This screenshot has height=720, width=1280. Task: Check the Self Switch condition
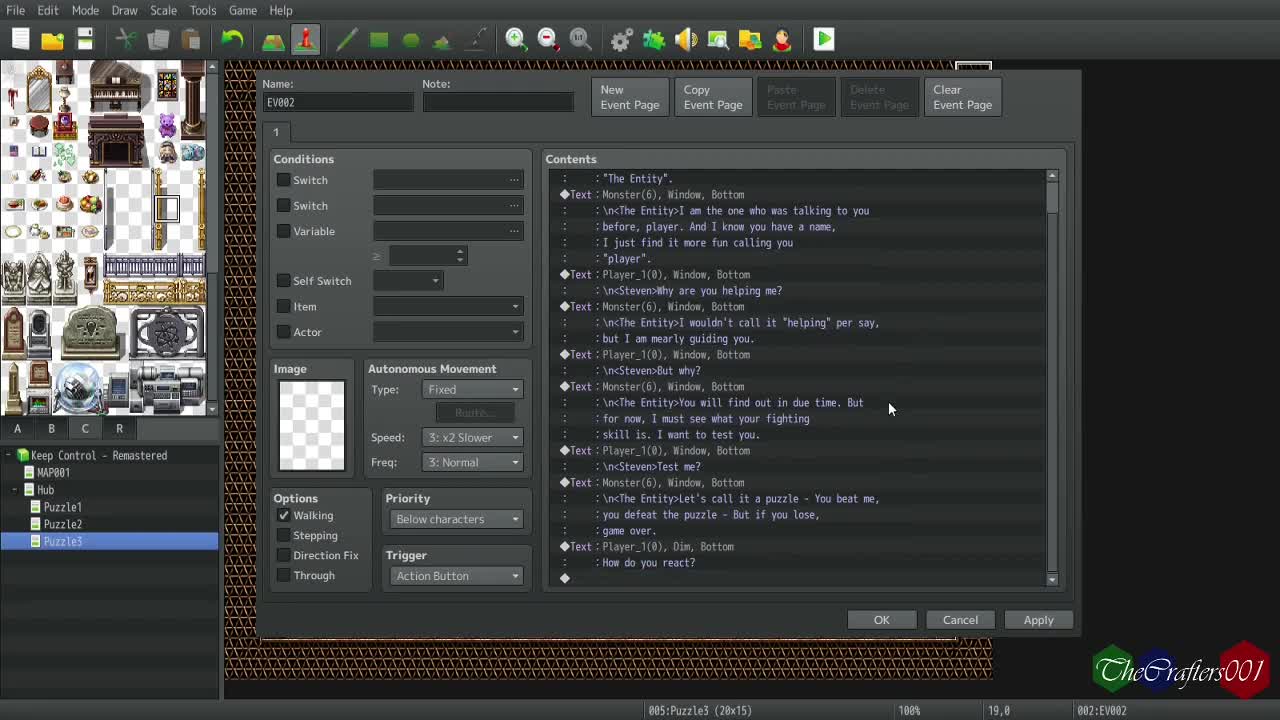point(284,281)
